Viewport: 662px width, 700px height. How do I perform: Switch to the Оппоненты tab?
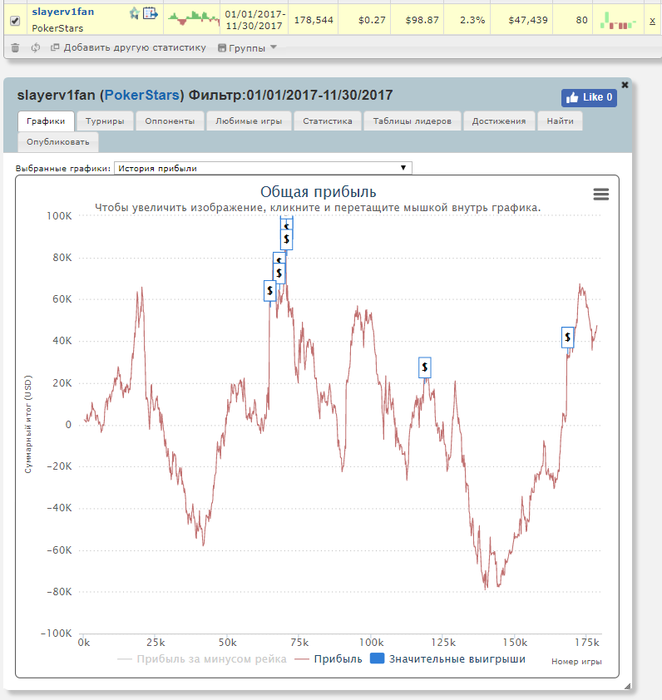(x=170, y=121)
